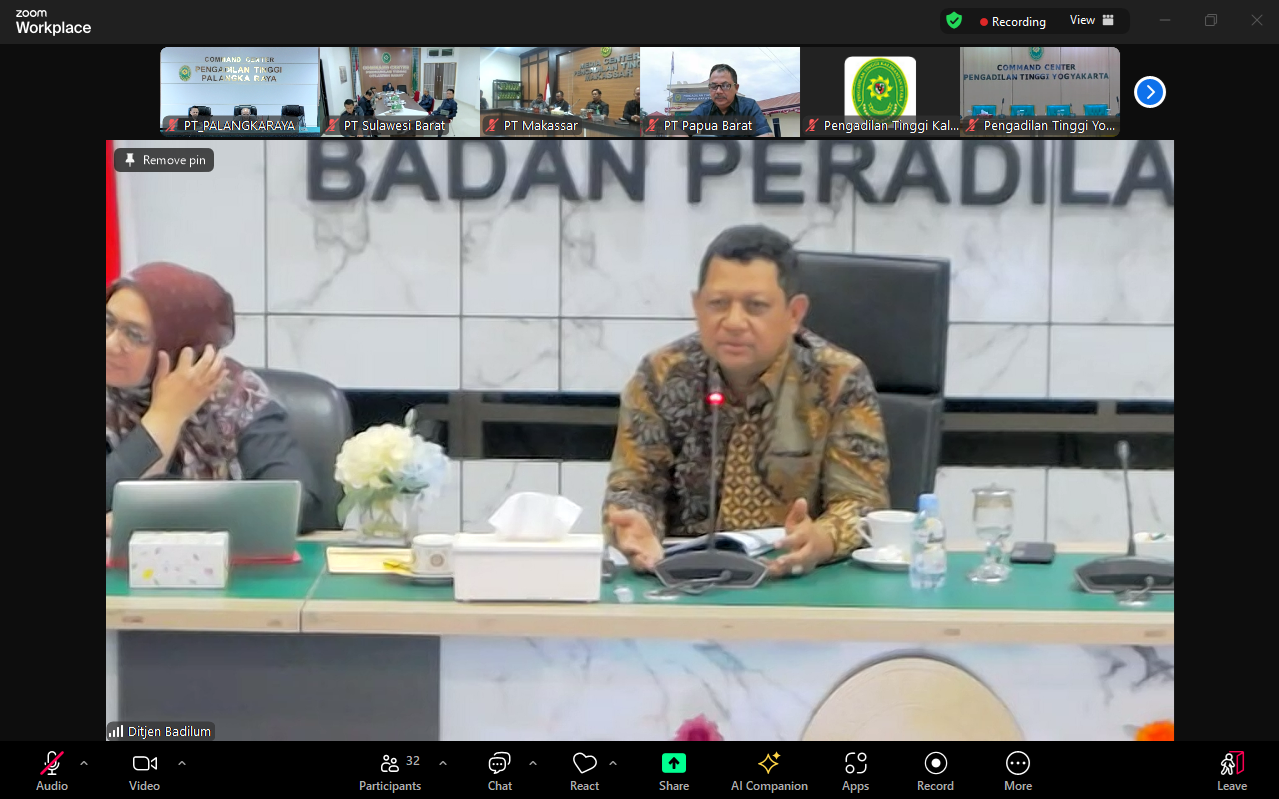Expand the Participants options arrow
Image resolution: width=1279 pixels, height=799 pixels.
pyautogui.click(x=443, y=763)
